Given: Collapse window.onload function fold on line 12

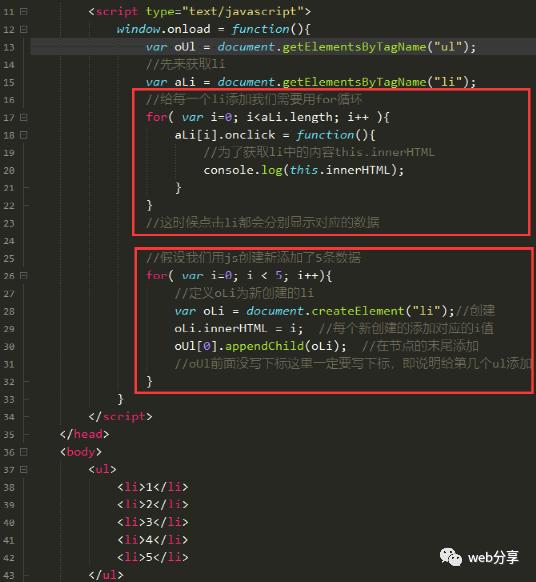Looking at the screenshot, I should 24,29.
